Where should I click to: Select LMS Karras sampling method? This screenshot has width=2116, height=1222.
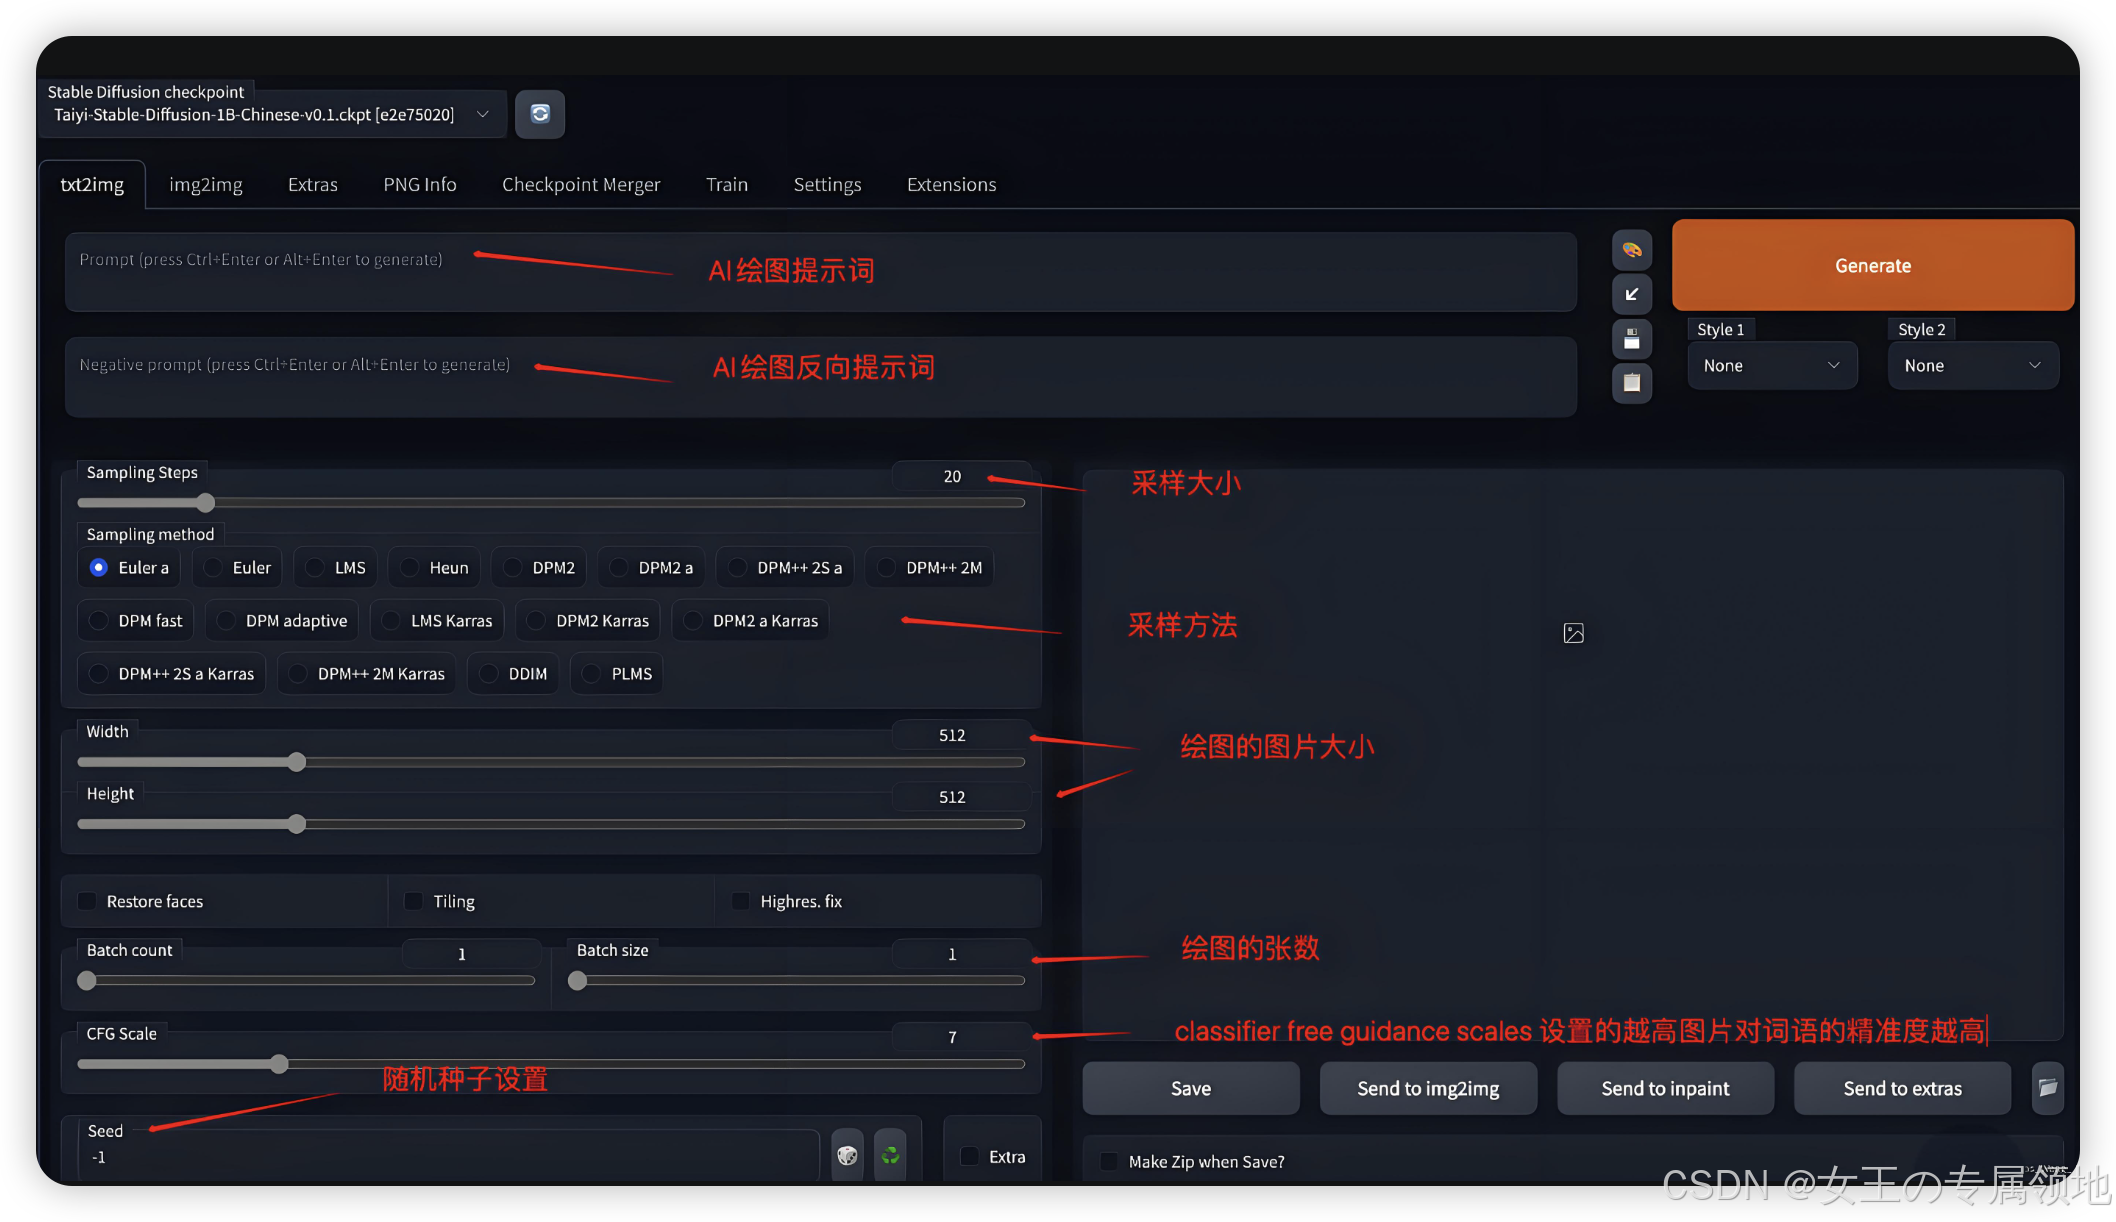pos(437,621)
